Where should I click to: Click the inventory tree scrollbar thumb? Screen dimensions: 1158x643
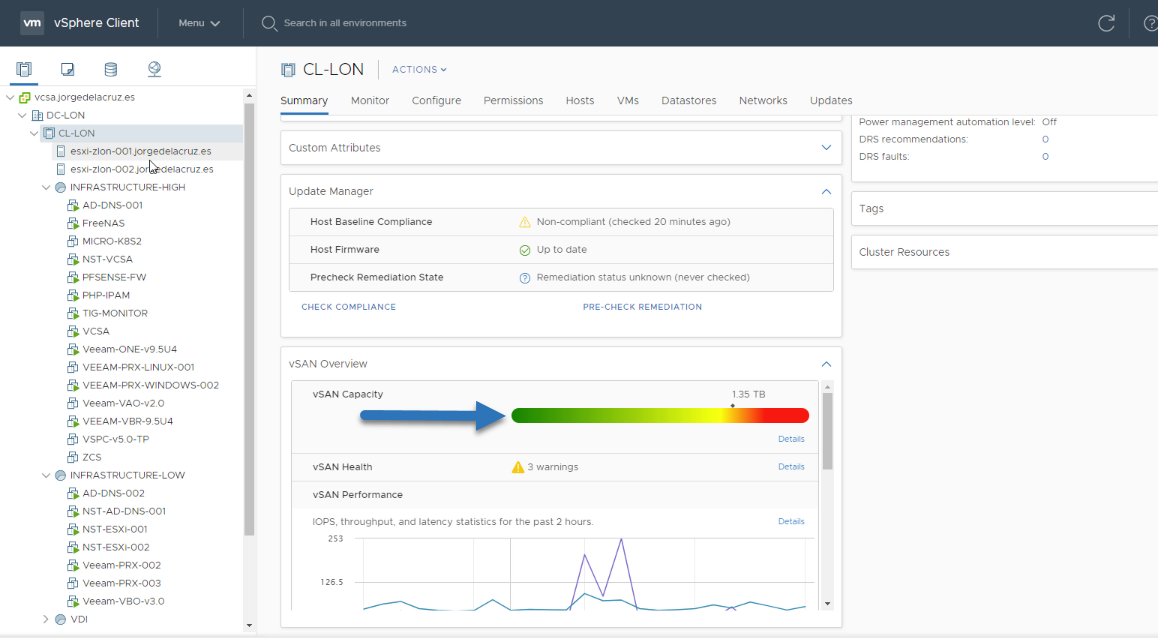(249, 319)
